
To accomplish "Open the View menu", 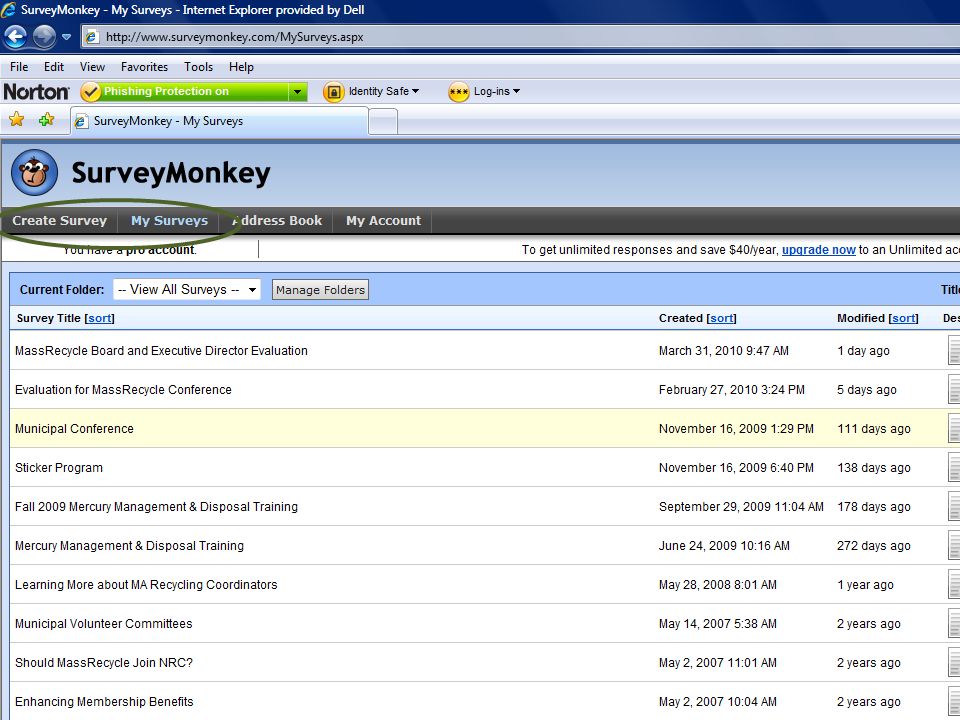I will pos(92,67).
